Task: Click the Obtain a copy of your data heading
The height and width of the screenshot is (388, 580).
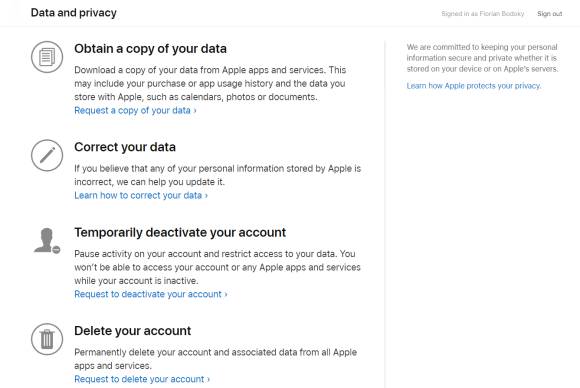Action: 151,48
